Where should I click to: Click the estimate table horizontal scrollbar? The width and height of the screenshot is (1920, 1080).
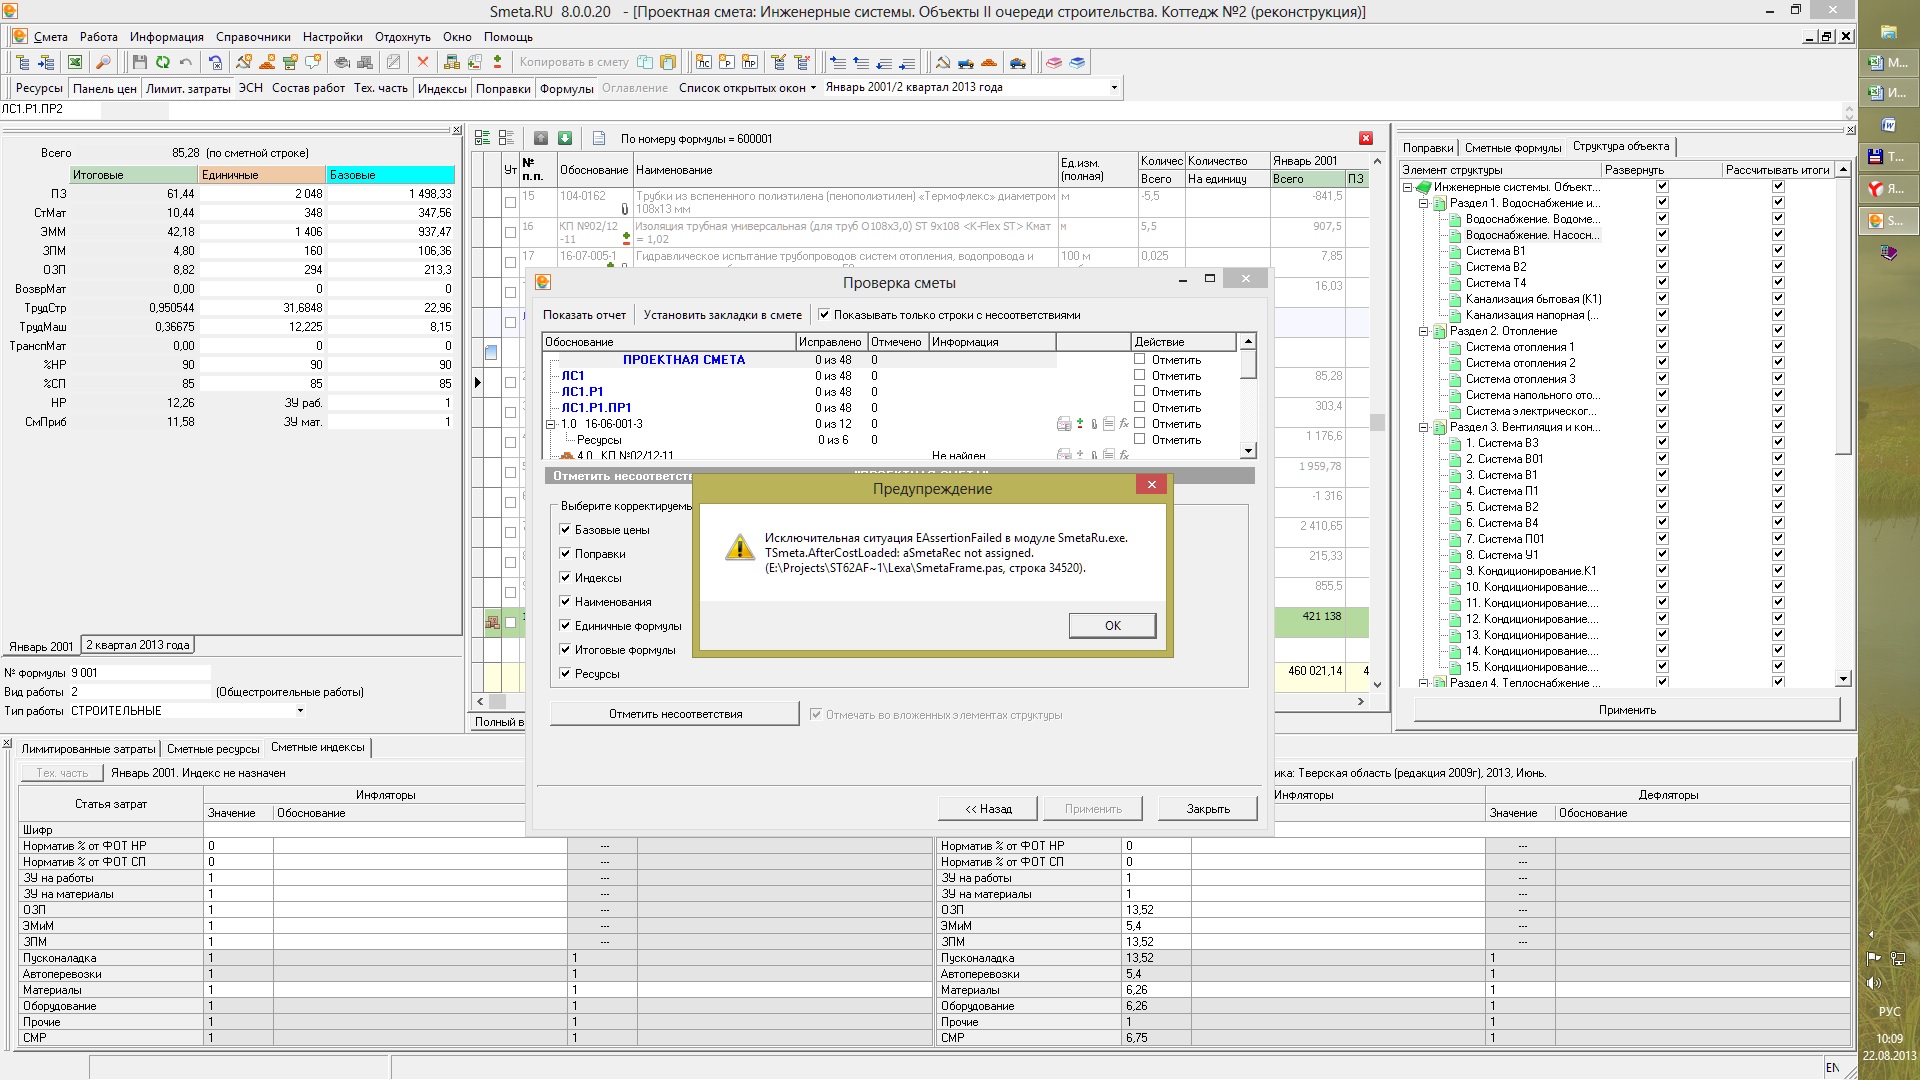tap(920, 702)
